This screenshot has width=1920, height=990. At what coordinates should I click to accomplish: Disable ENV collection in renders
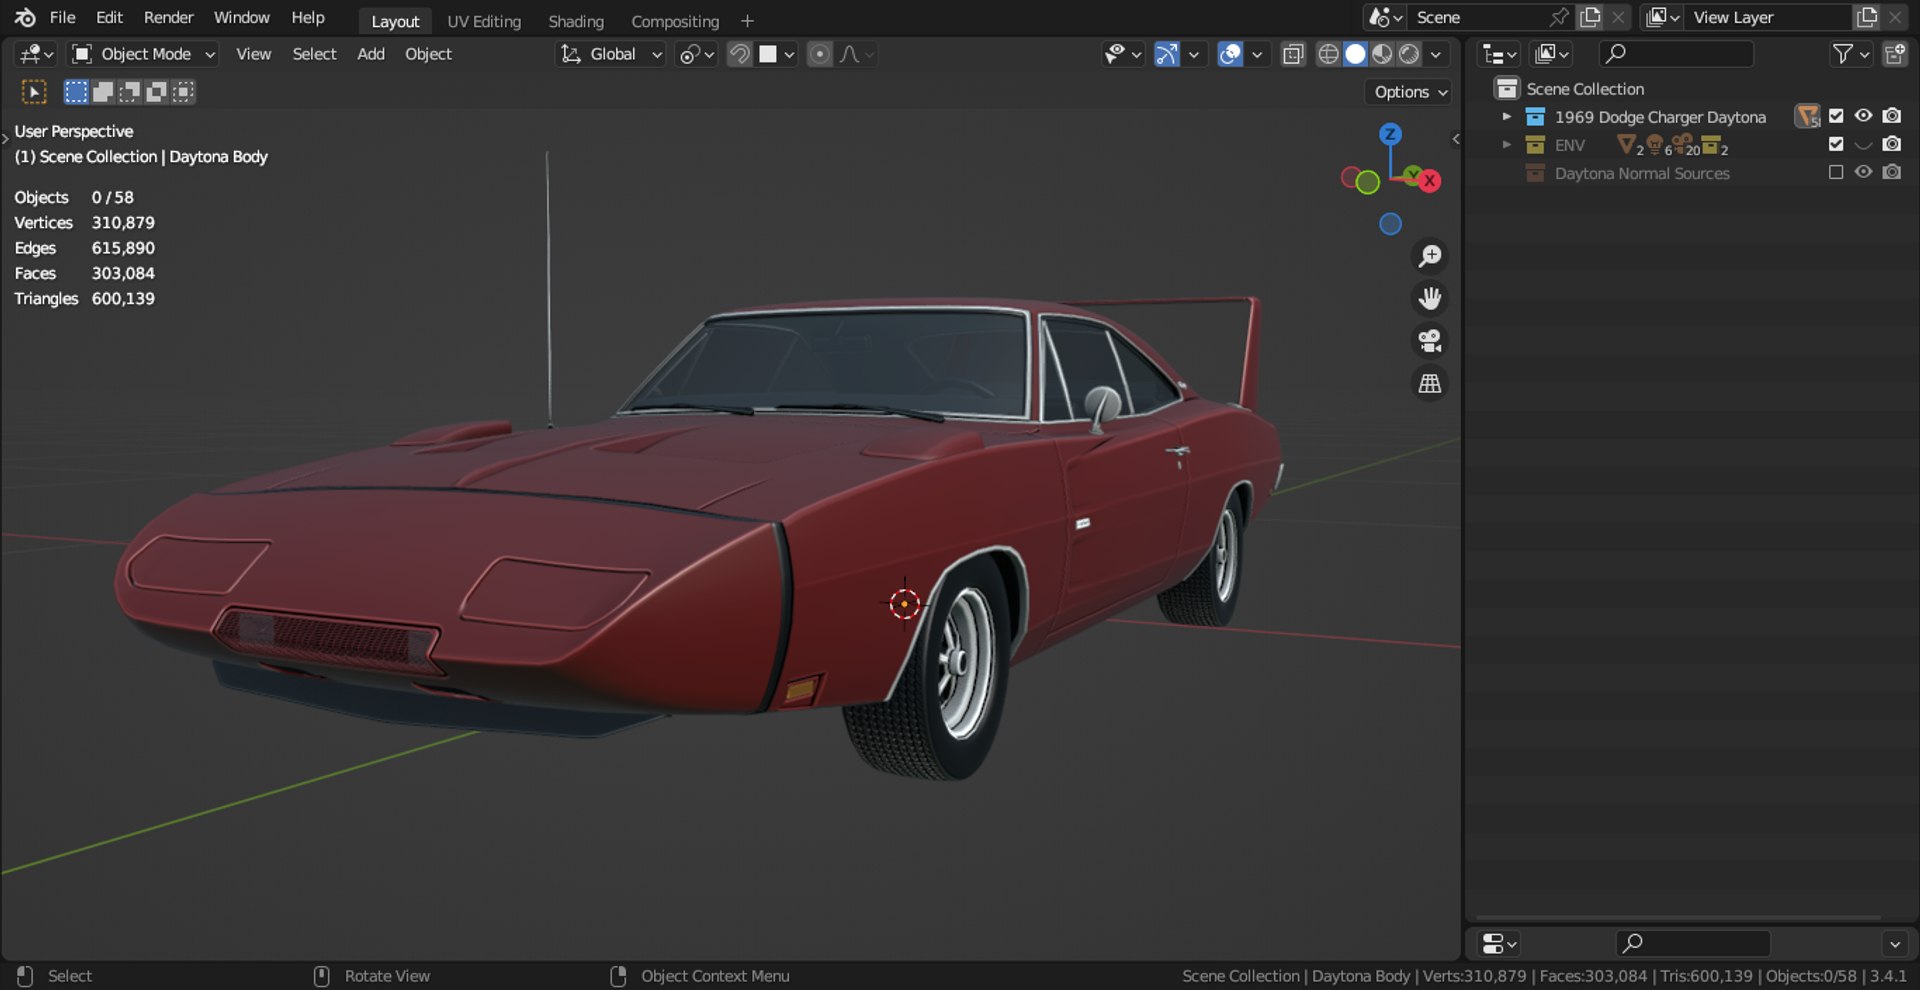(x=1892, y=144)
